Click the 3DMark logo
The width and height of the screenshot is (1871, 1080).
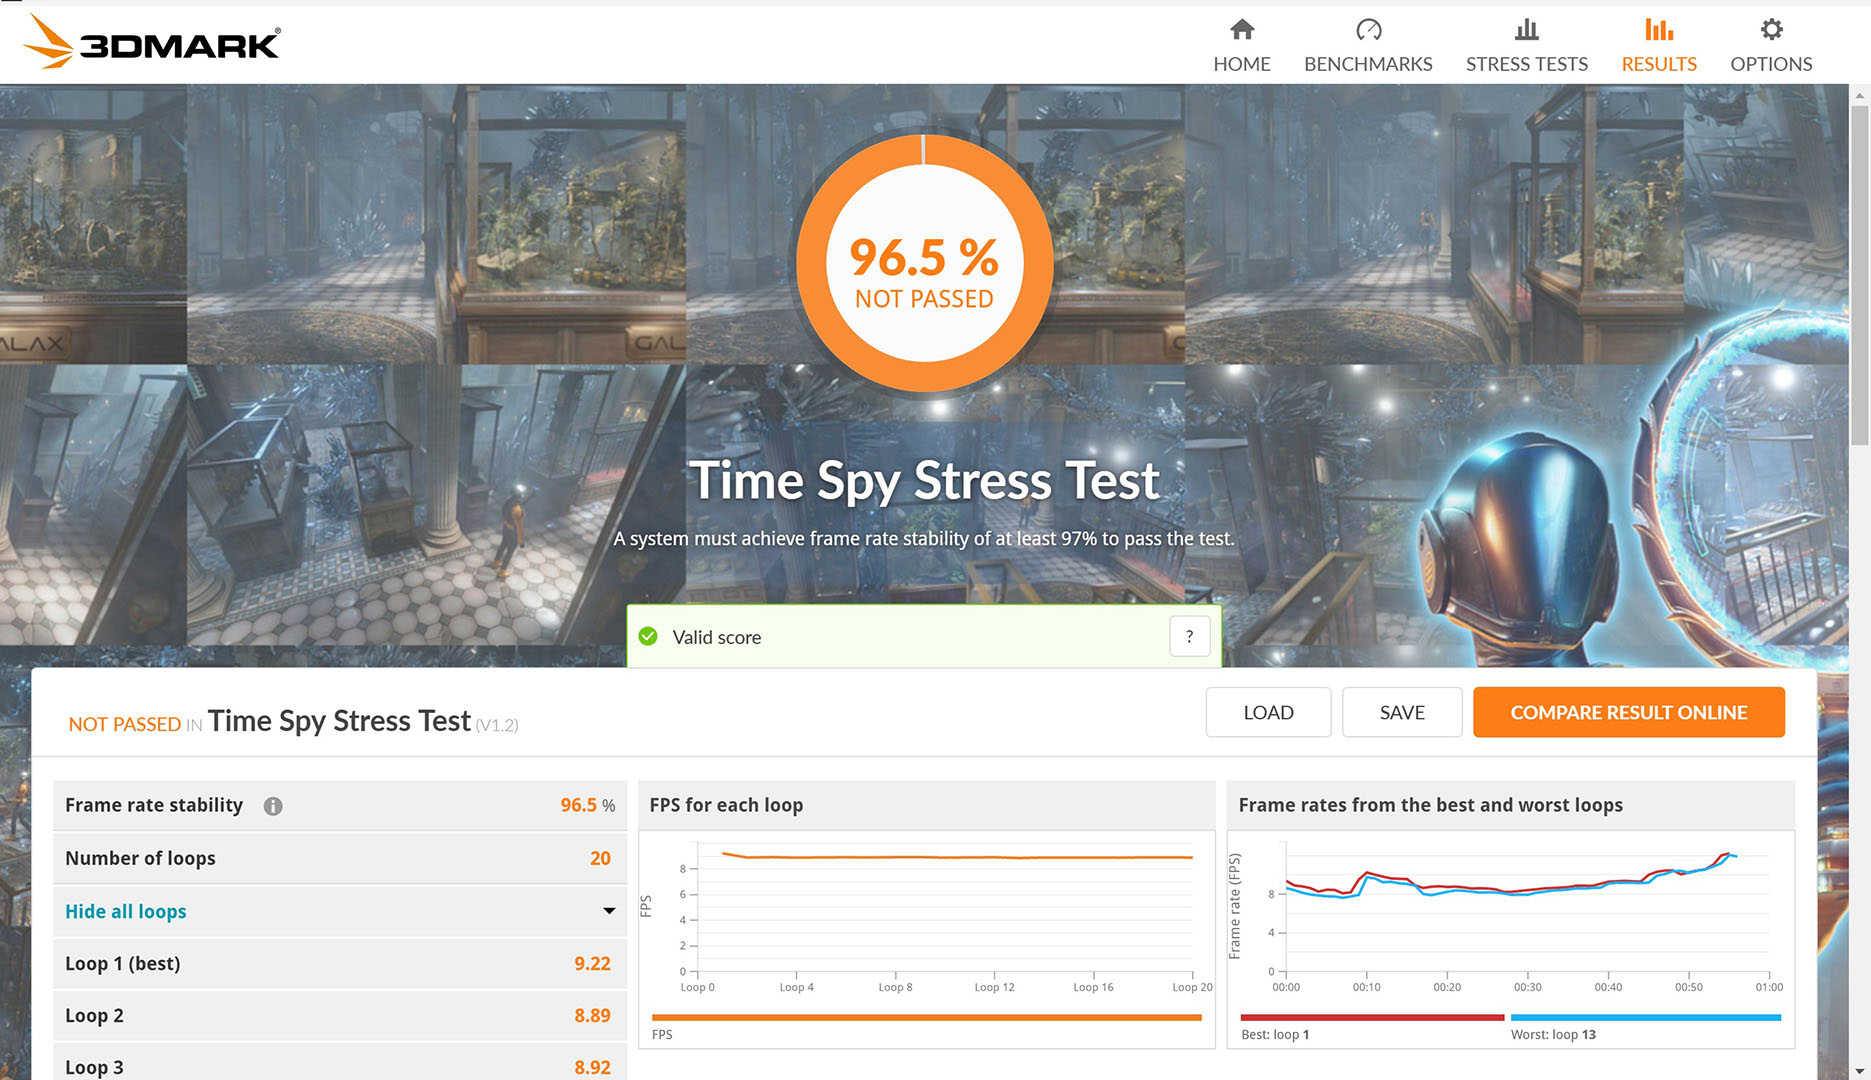click(x=152, y=42)
